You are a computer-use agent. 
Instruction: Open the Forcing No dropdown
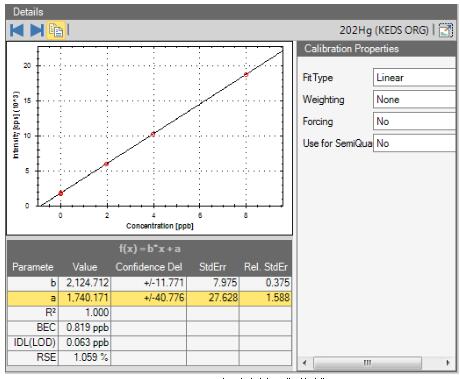[x=414, y=121]
